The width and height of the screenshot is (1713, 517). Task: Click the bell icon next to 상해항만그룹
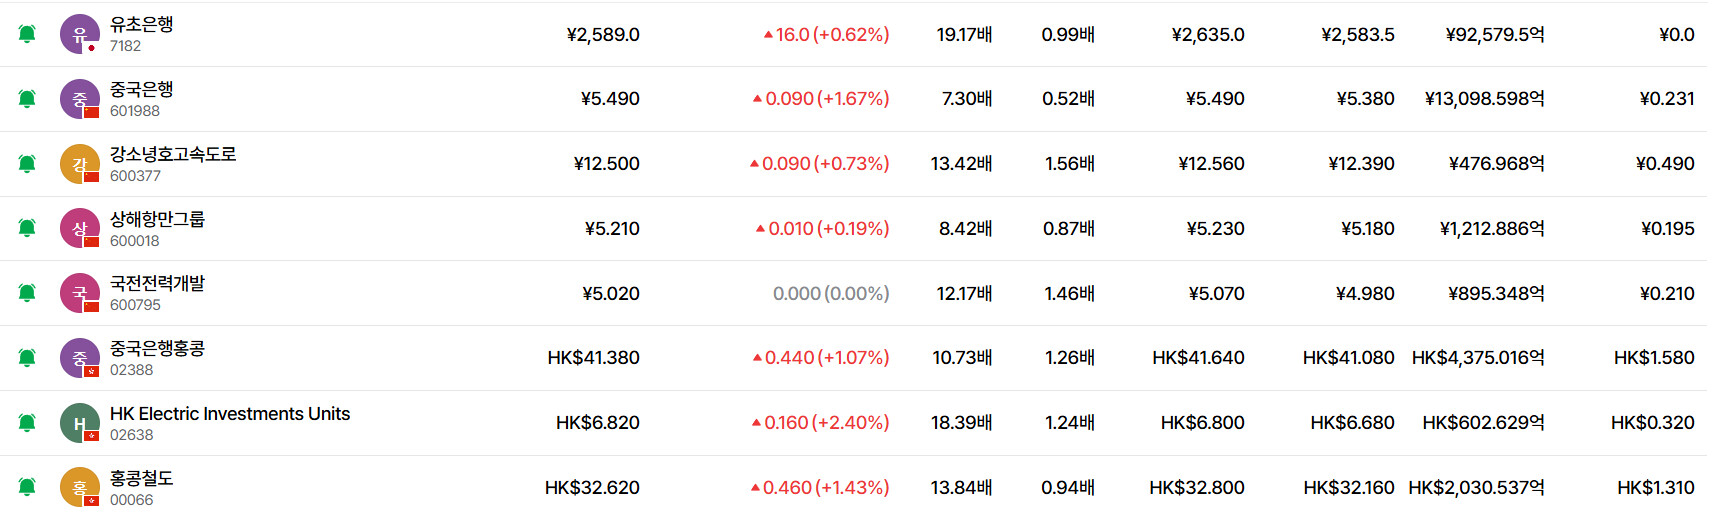pos(27,228)
